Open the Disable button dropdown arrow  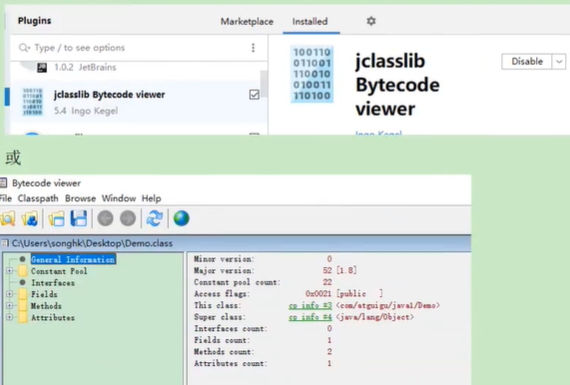[559, 61]
